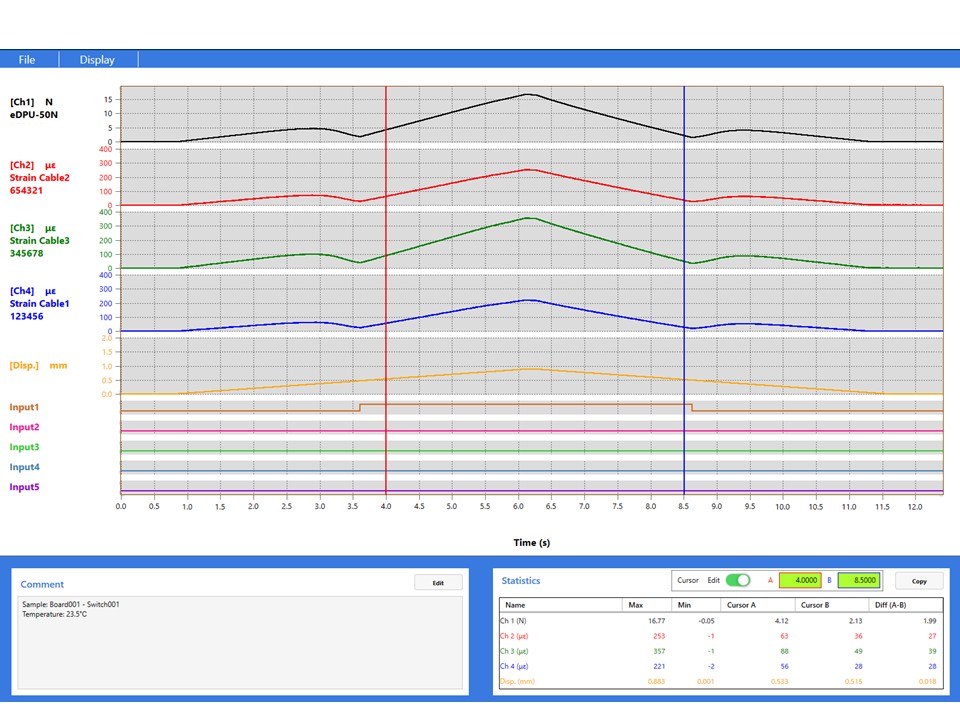Toggle the Ch3 Strain Cable3 channel label
Image resolution: width=960 pixels, height=720 pixels.
pos(40,240)
